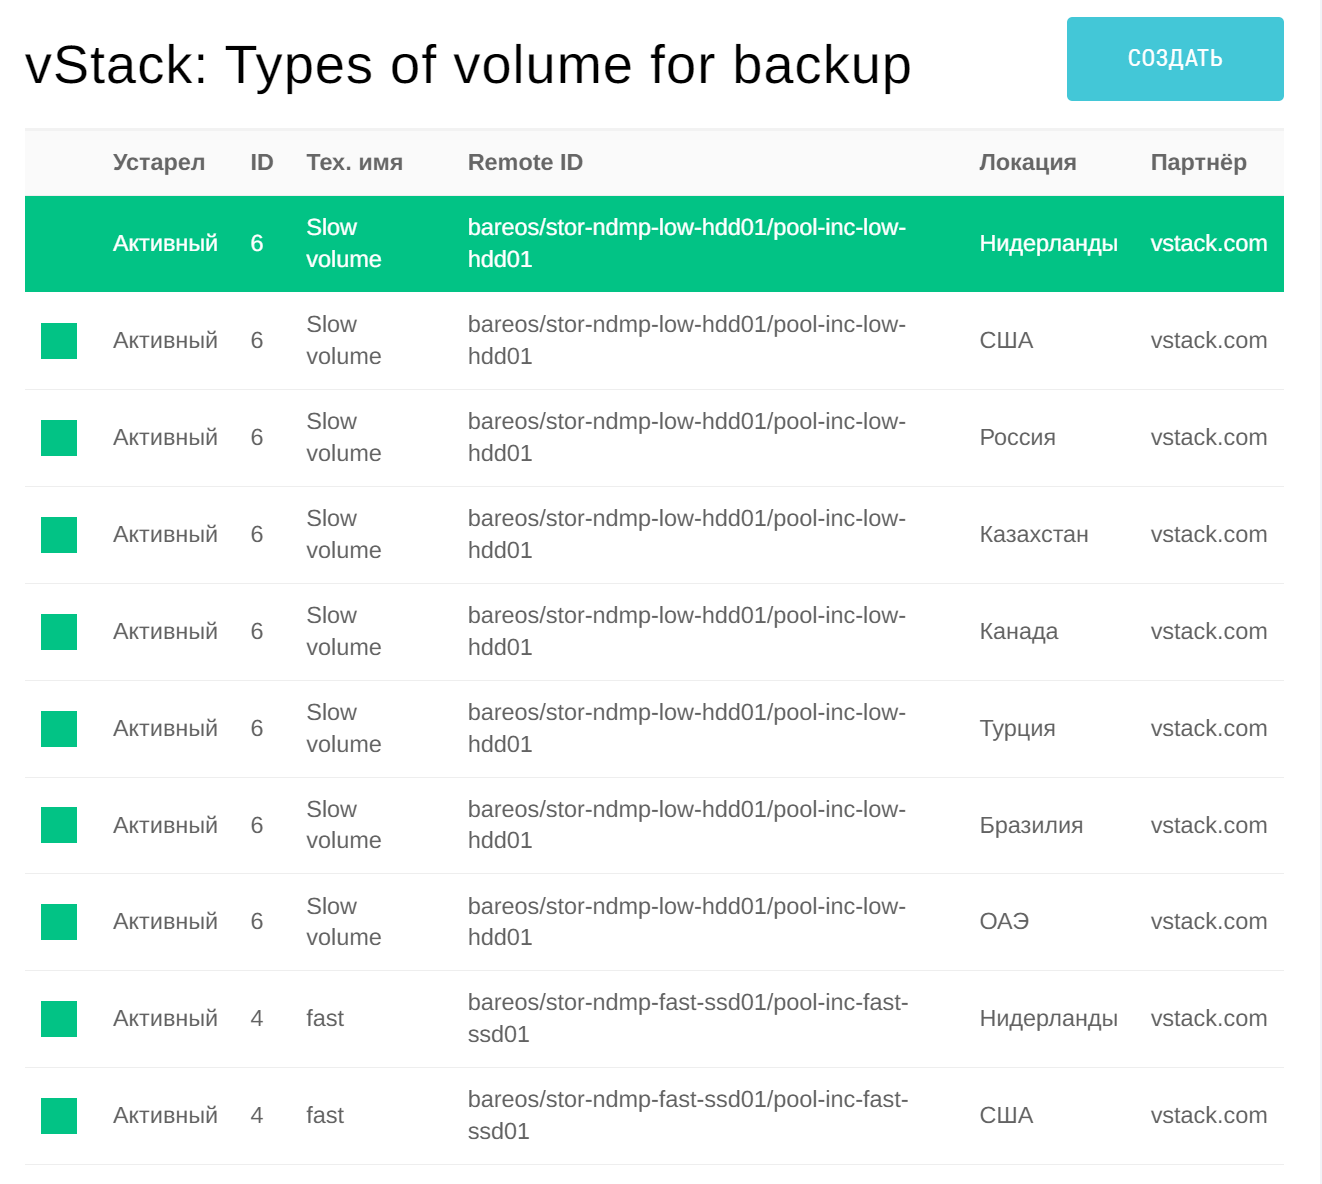1322x1184 pixels.
Task: Select the США location in Slow volume row
Action: 1006,341
